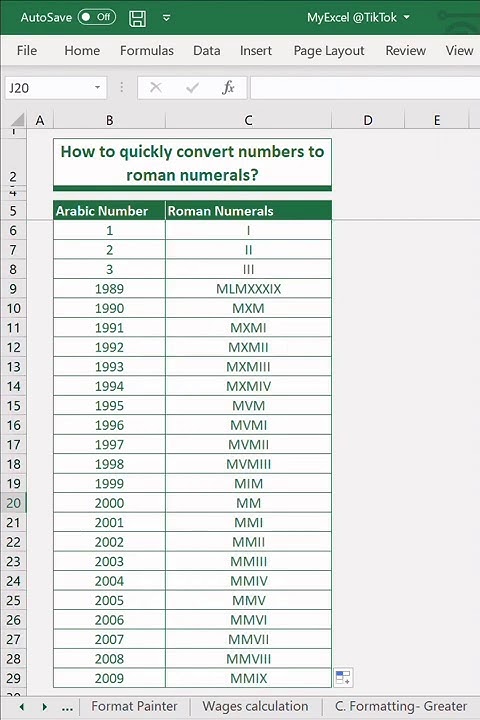Open the MyExcel @TikTok file name dropdown
The height and width of the screenshot is (720, 480).
(x=407, y=17)
